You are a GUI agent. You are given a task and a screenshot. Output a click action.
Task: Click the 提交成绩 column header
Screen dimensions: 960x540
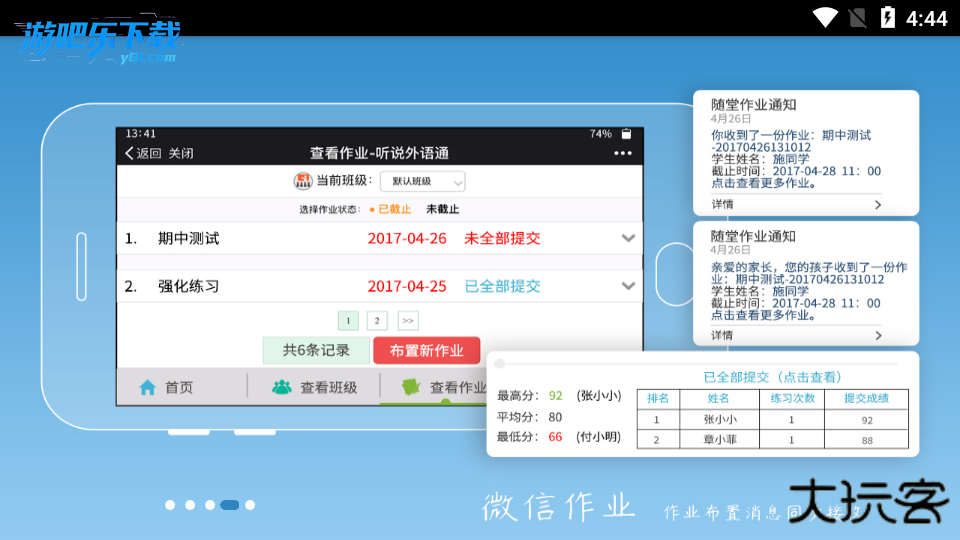click(x=866, y=399)
